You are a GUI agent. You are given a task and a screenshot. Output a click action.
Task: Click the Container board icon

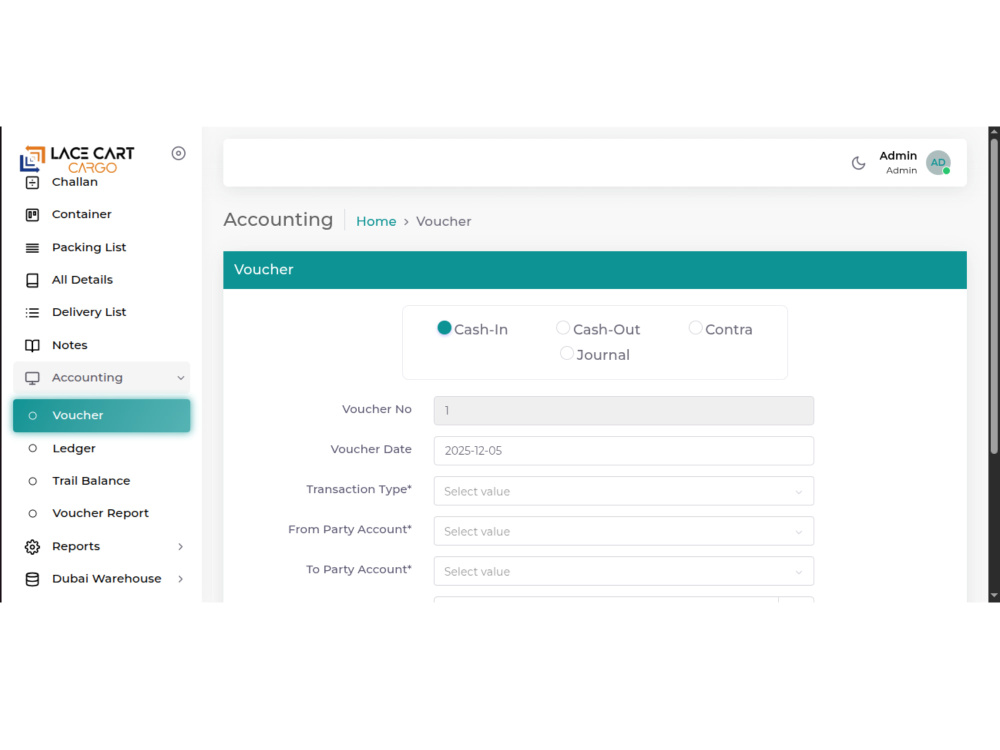point(33,215)
